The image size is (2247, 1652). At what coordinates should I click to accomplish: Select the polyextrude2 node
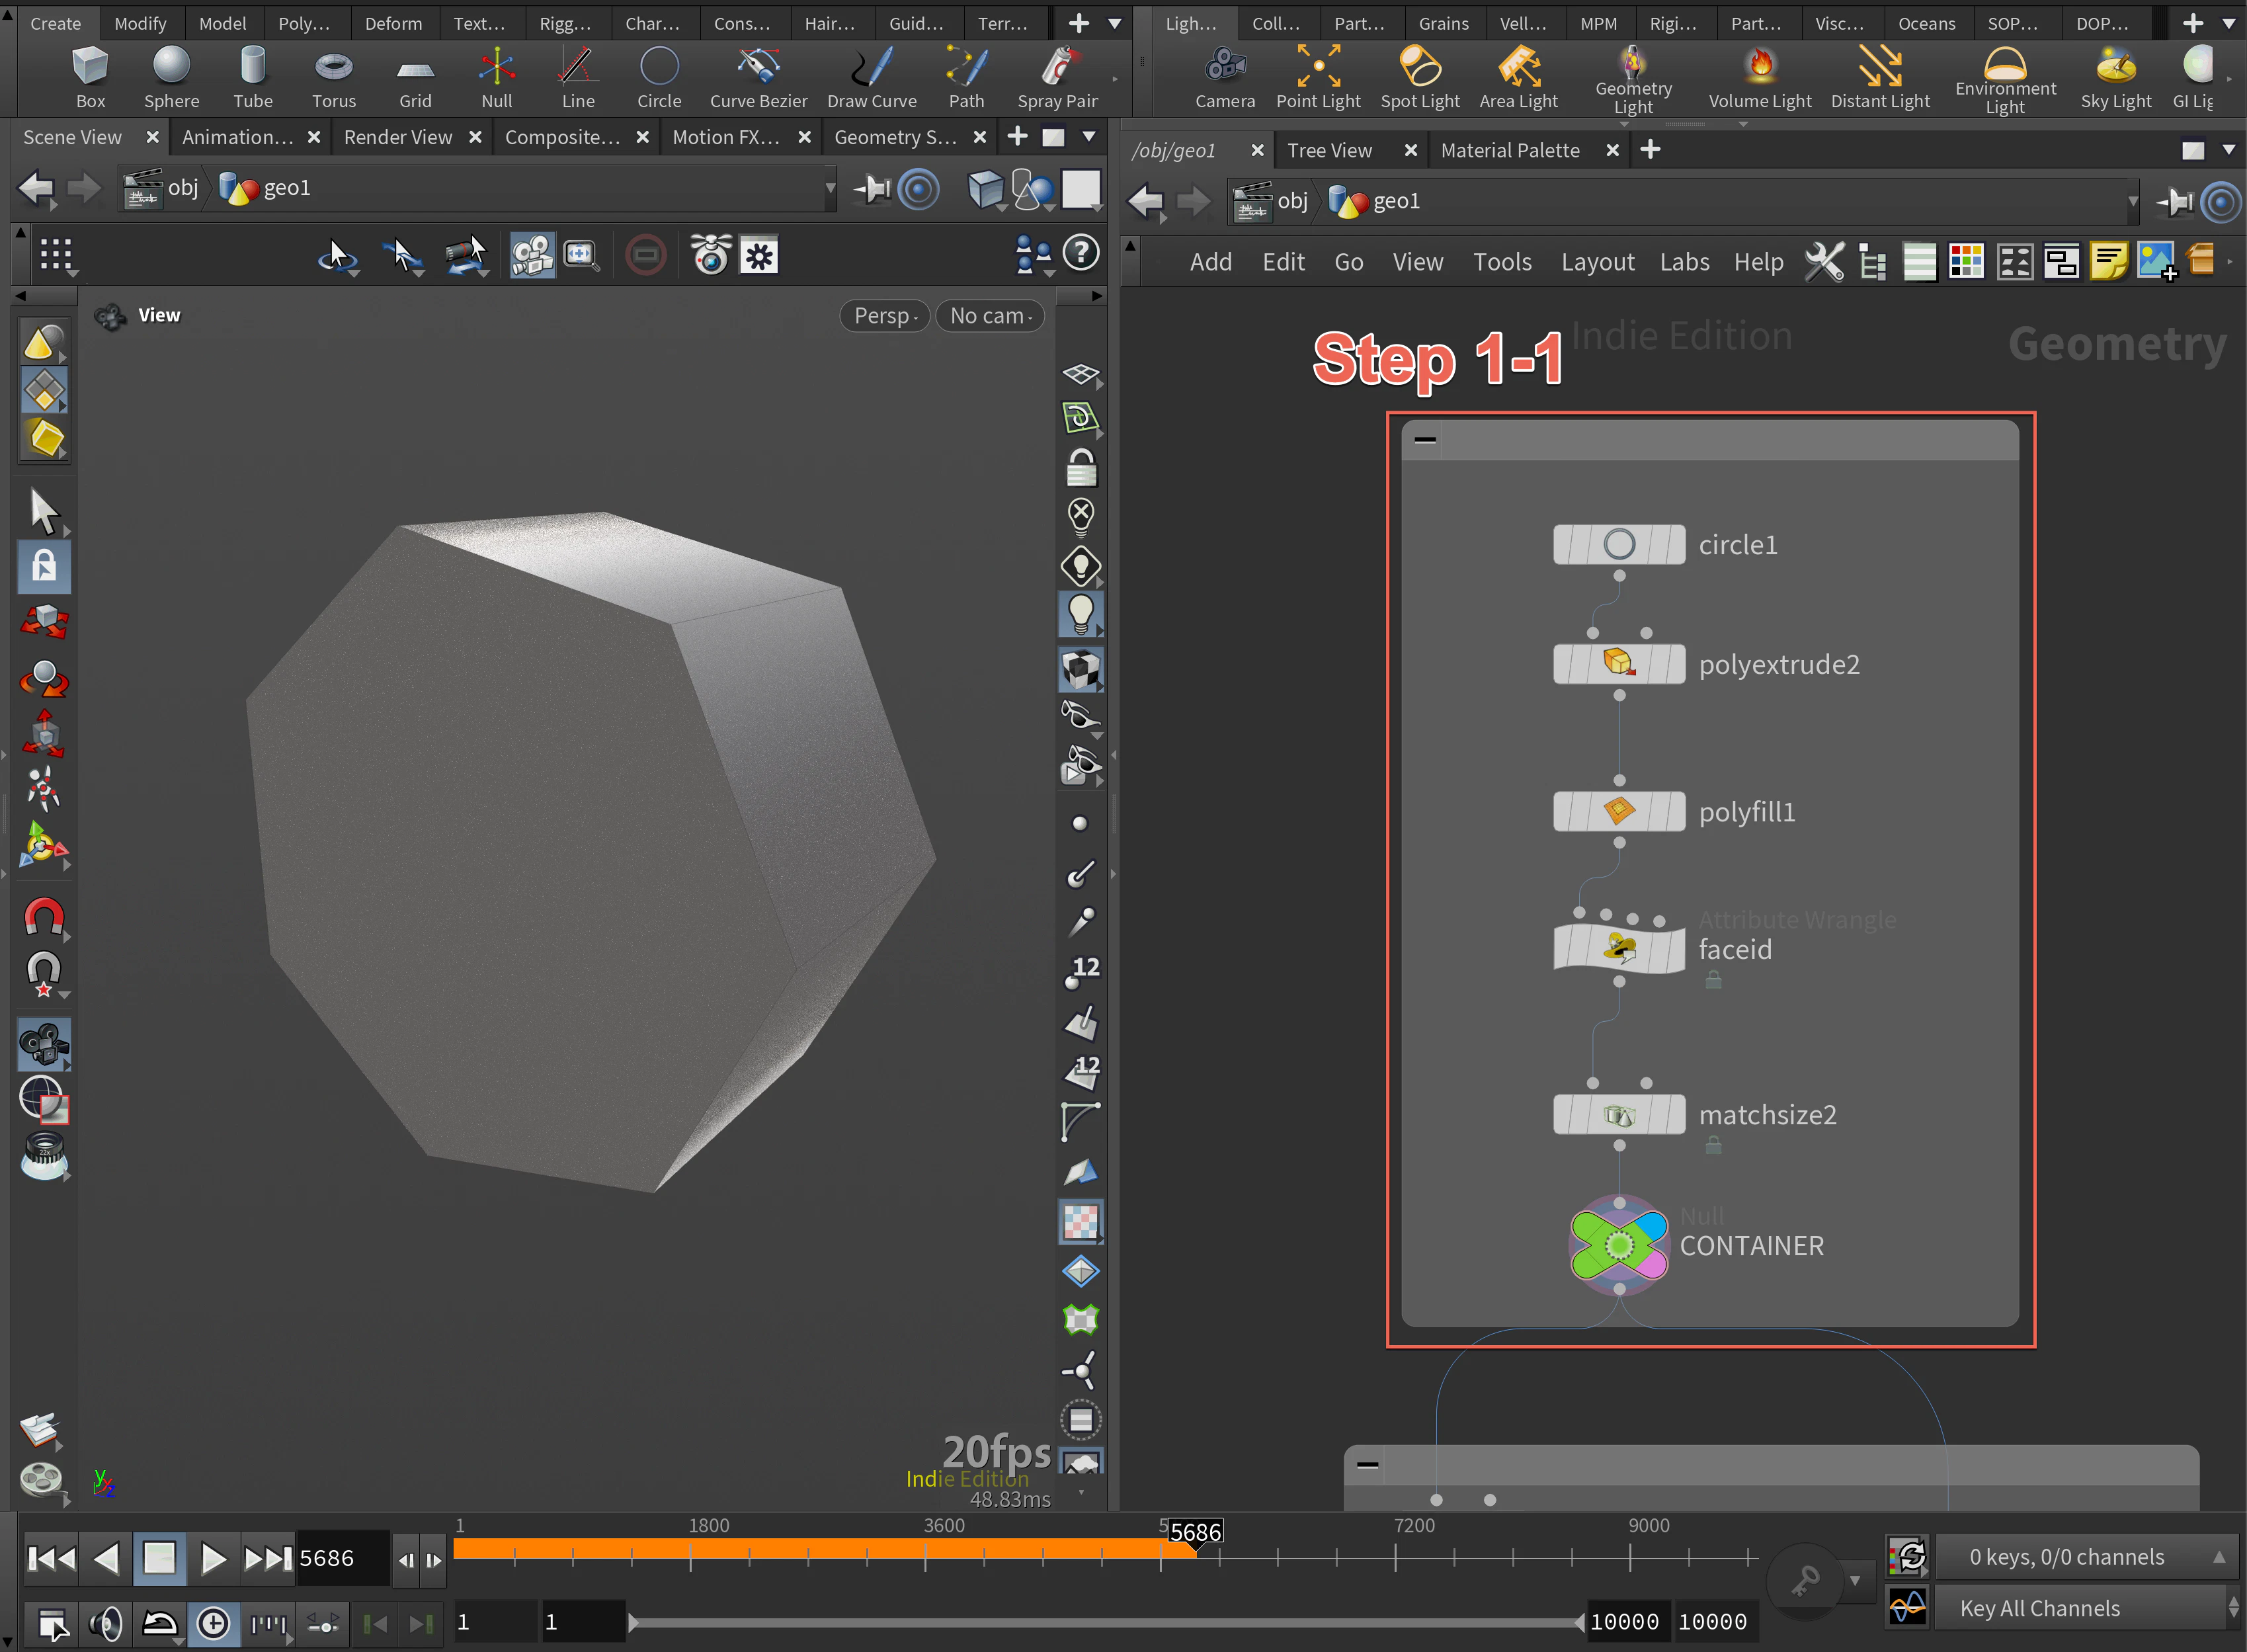tap(1619, 664)
